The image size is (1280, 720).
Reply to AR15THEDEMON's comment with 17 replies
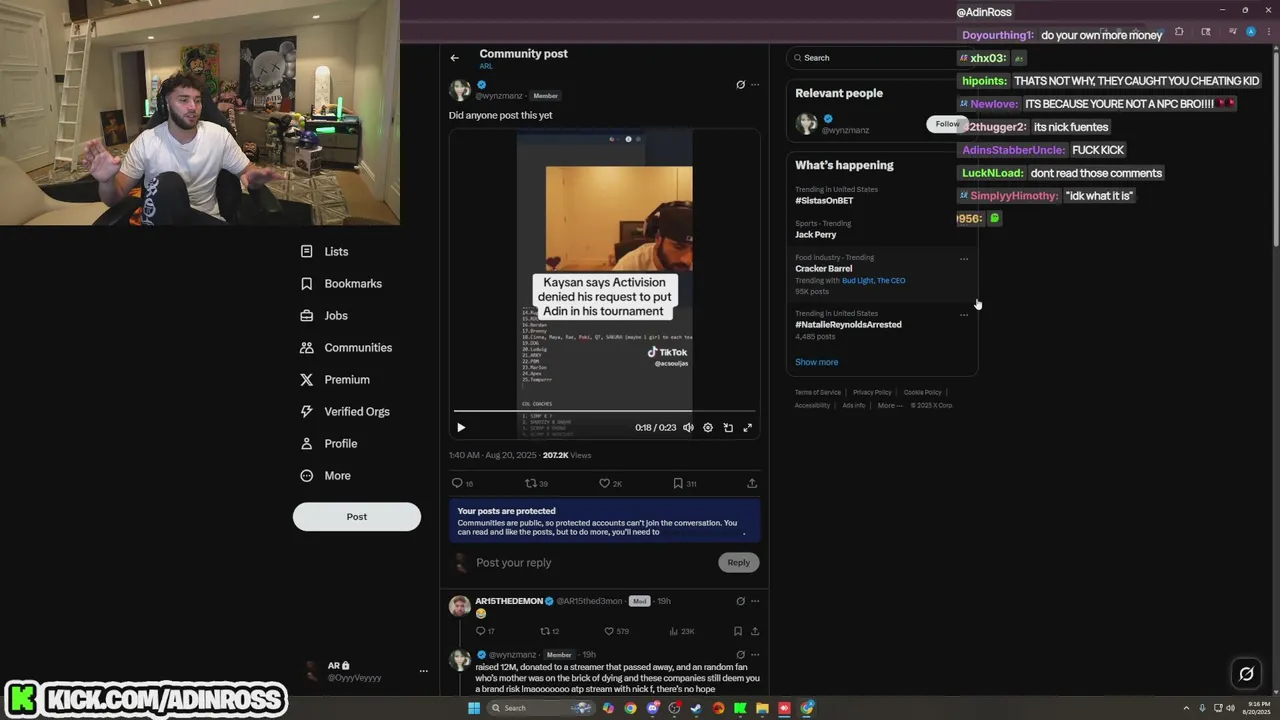click(485, 631)
